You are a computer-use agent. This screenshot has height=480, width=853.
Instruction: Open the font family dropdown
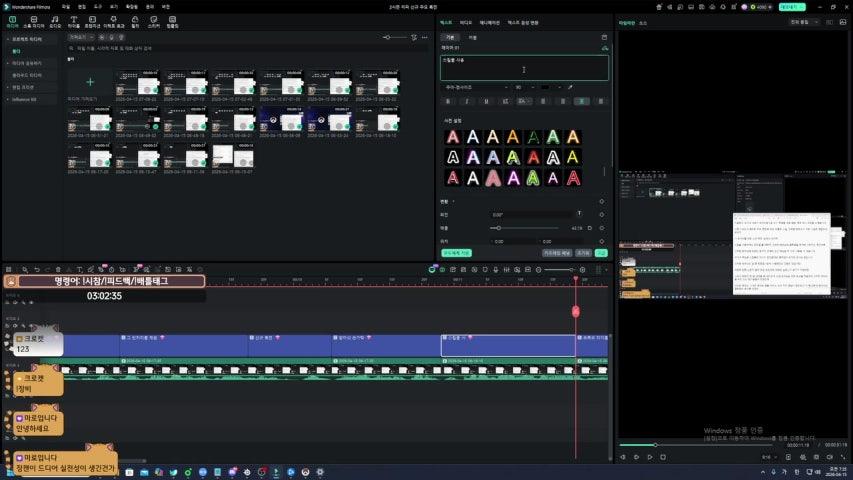475,87
